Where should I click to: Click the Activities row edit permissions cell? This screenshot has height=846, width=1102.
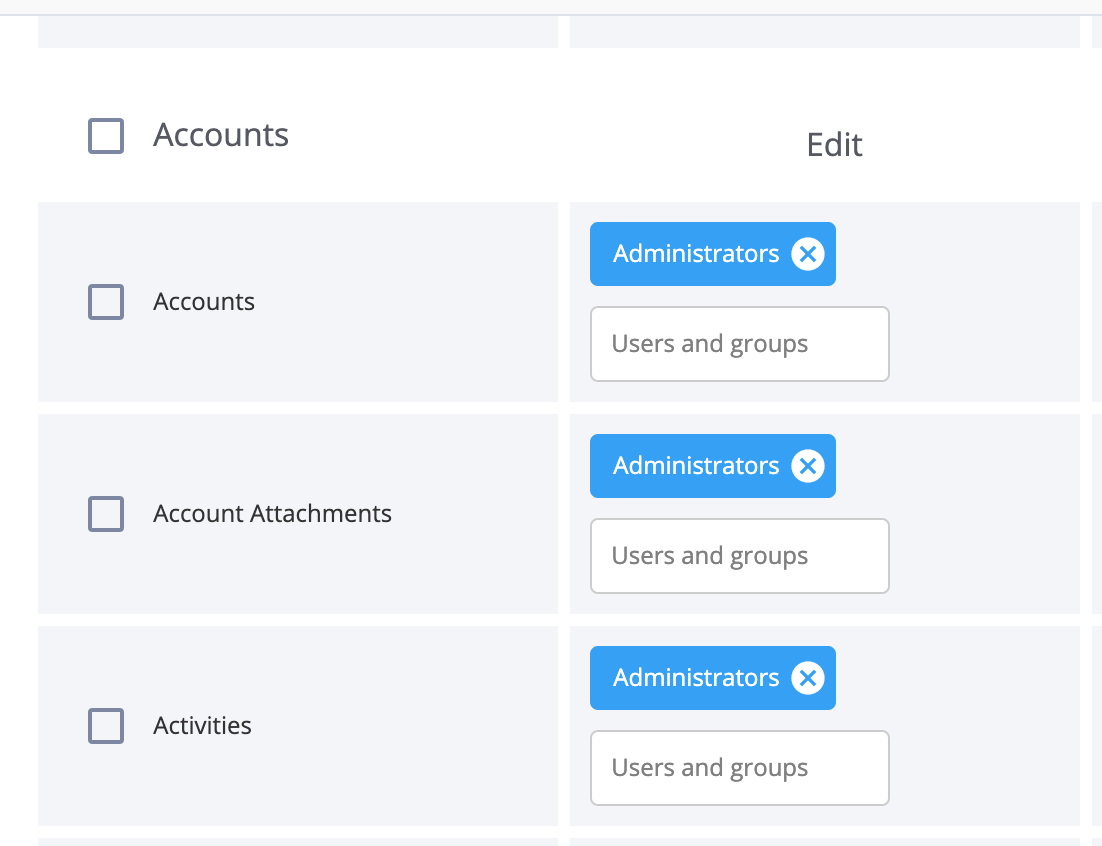(824, 726)
